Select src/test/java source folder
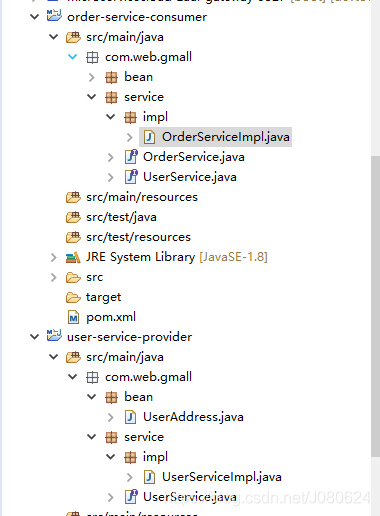This screenshot has height=516, width=380. [121, 217]
